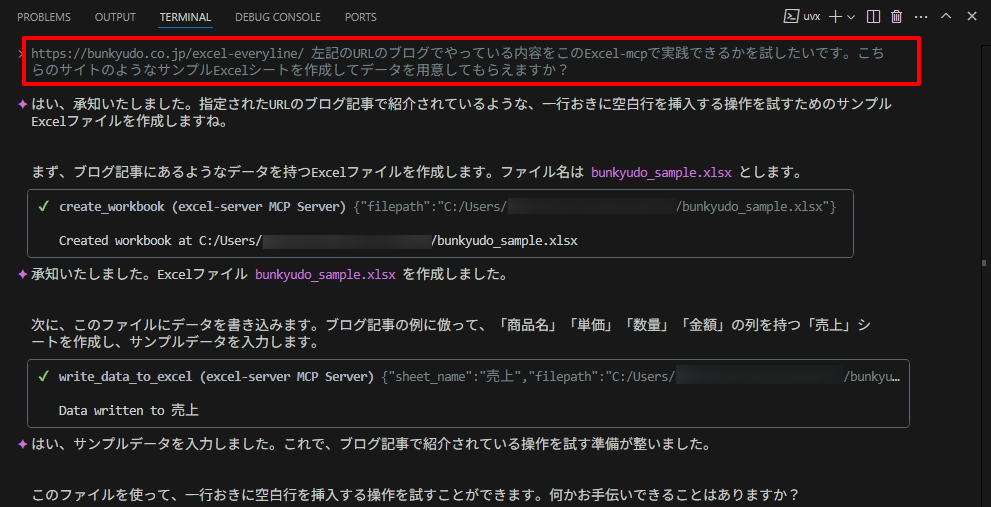Viewport: 991px width, 507px height.
Task: Kill the terminal using the trash icon
Action: (x=896, y=17)
